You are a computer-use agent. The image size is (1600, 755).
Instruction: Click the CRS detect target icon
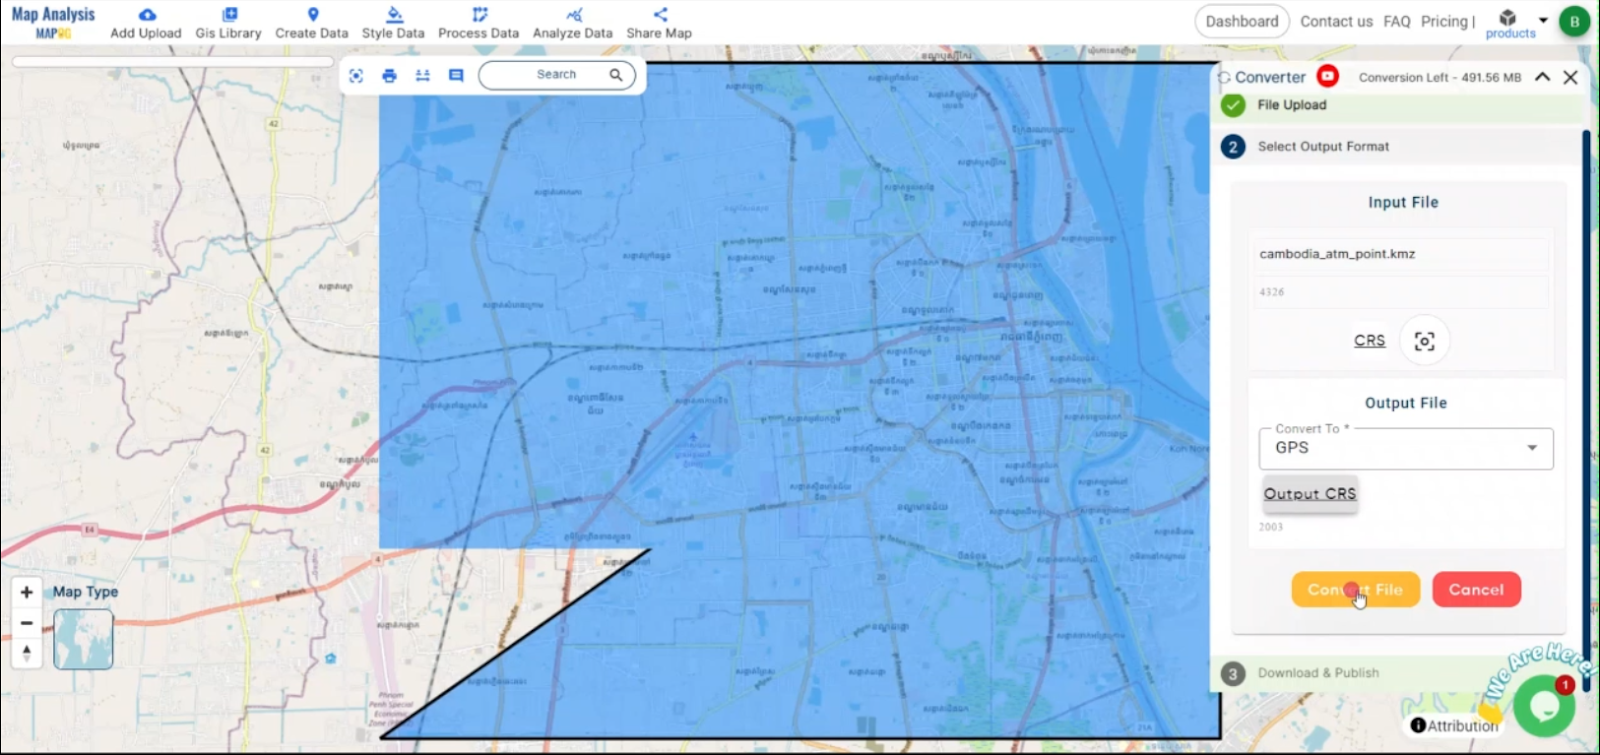[x=1424, y=341]
